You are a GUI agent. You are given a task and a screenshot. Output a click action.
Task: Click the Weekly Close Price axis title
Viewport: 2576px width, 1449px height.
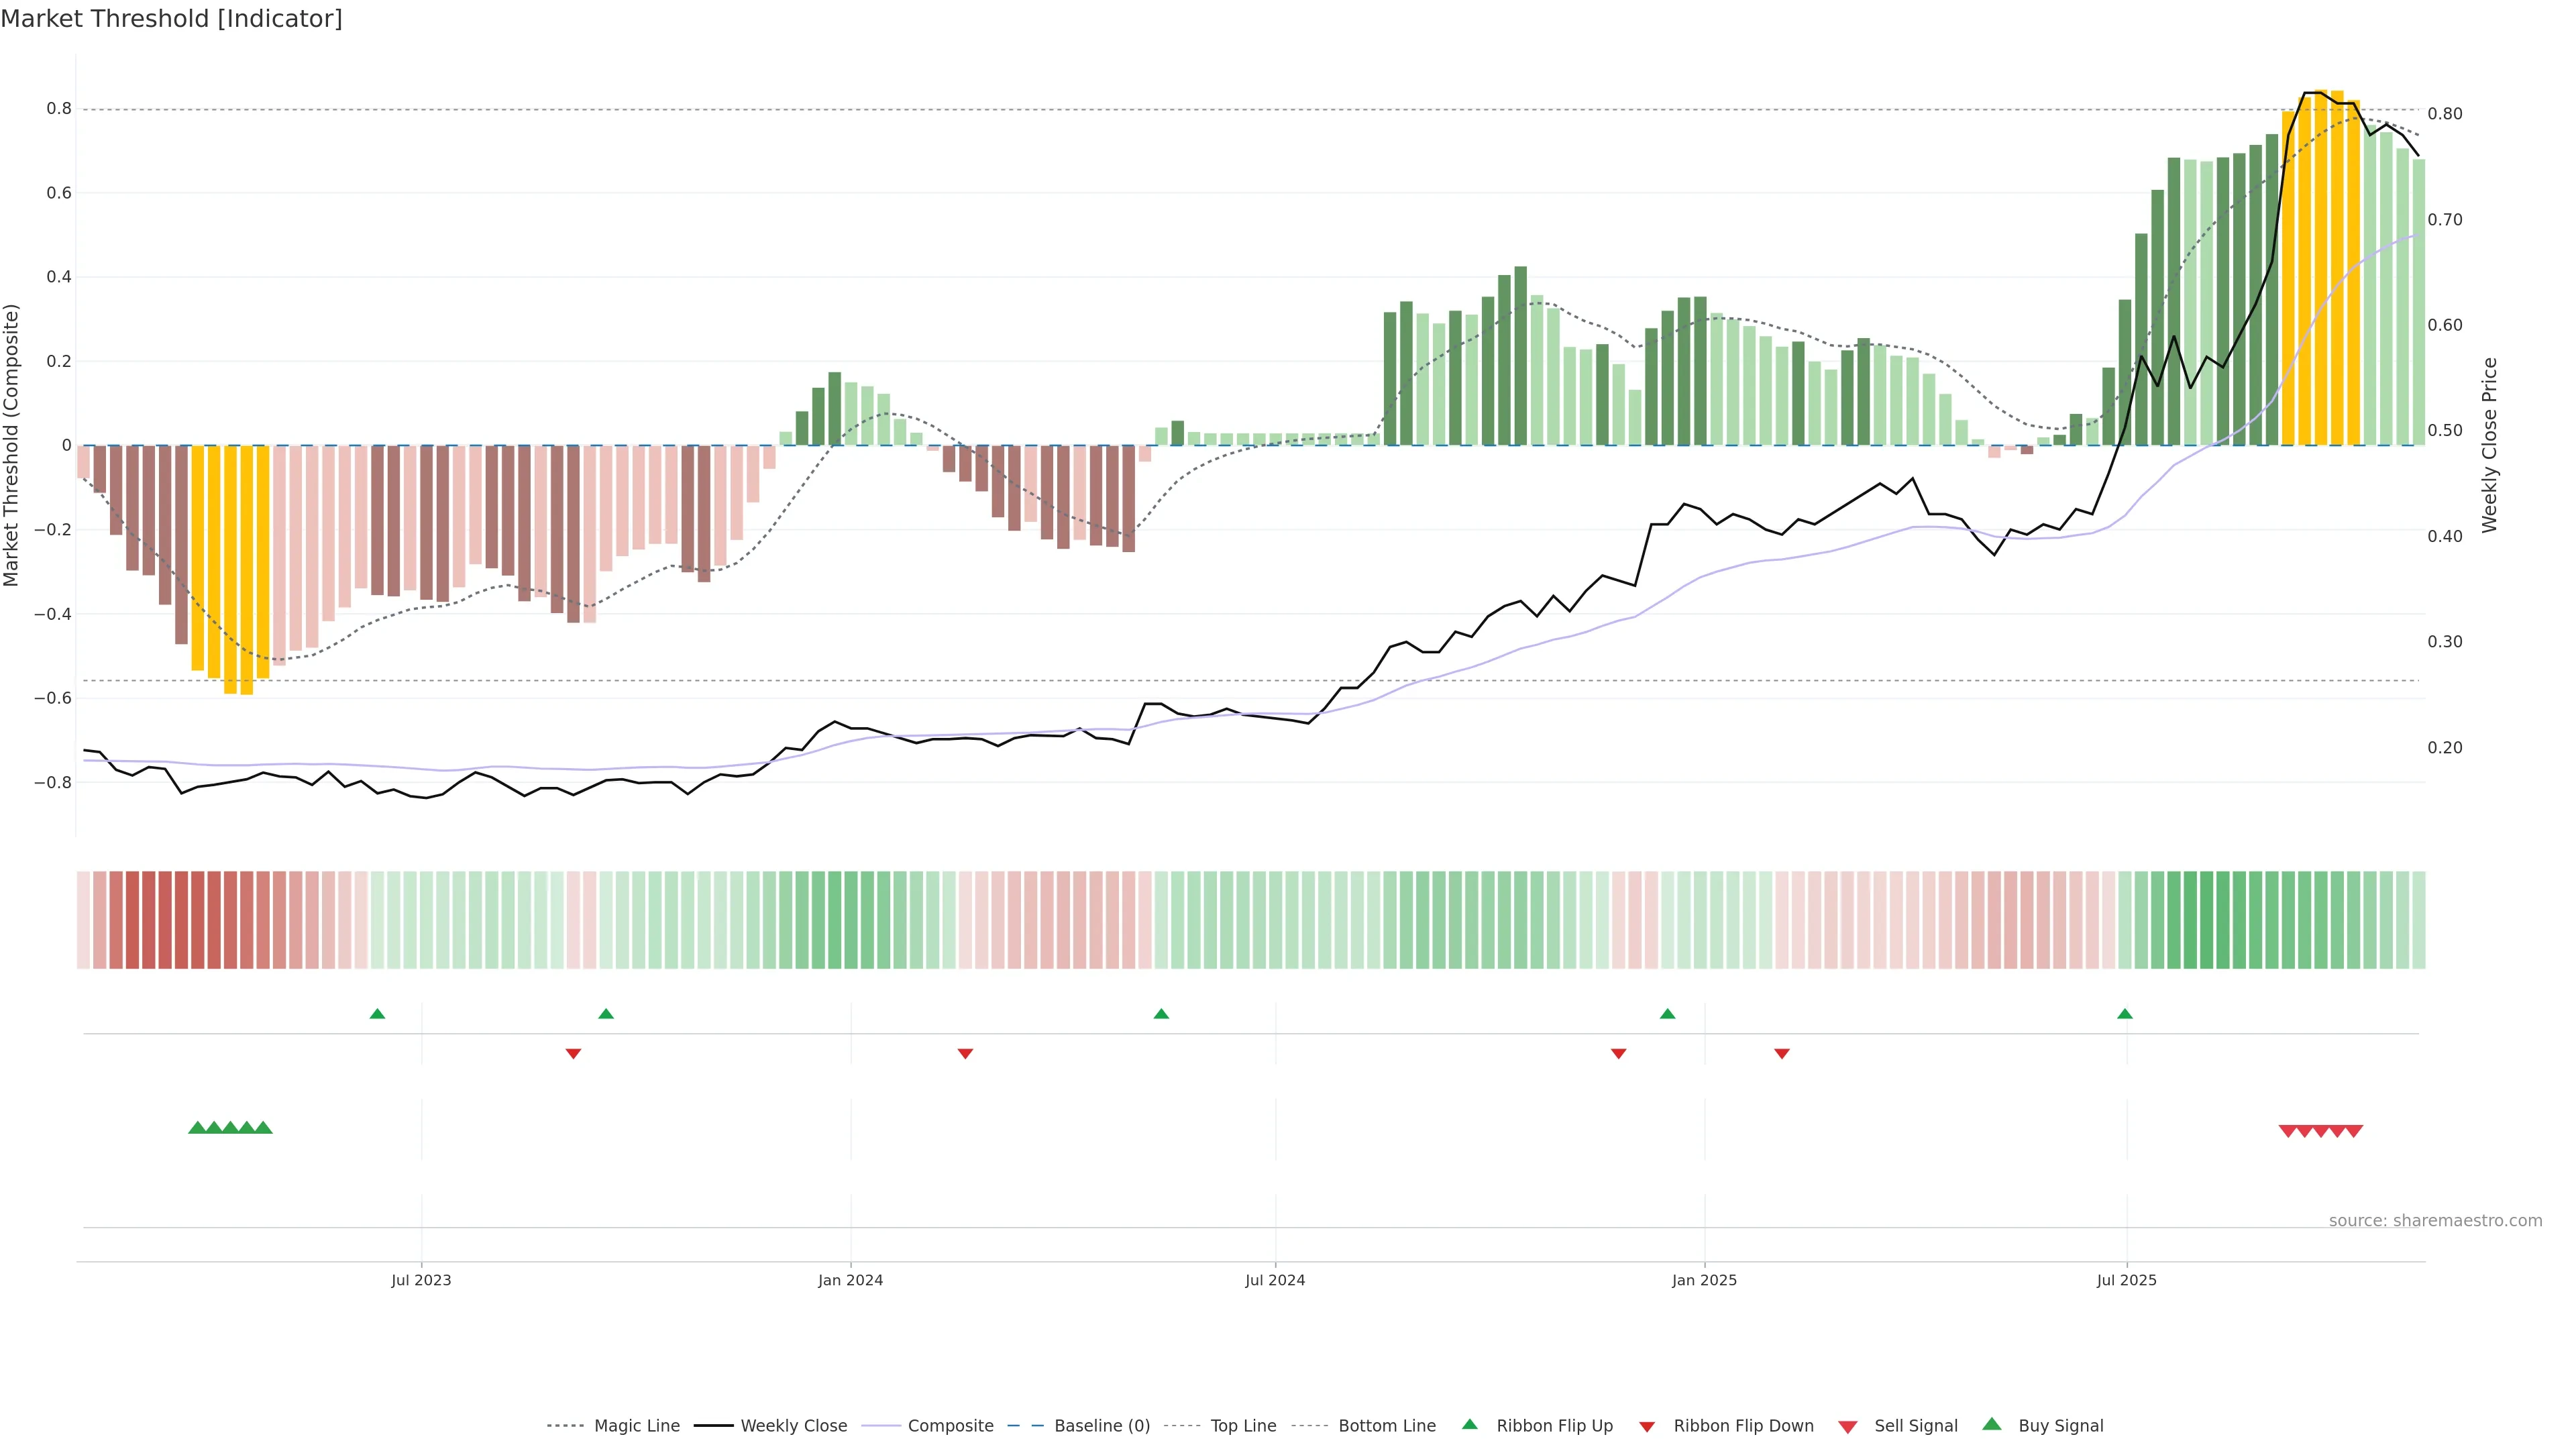[2489, 445]
